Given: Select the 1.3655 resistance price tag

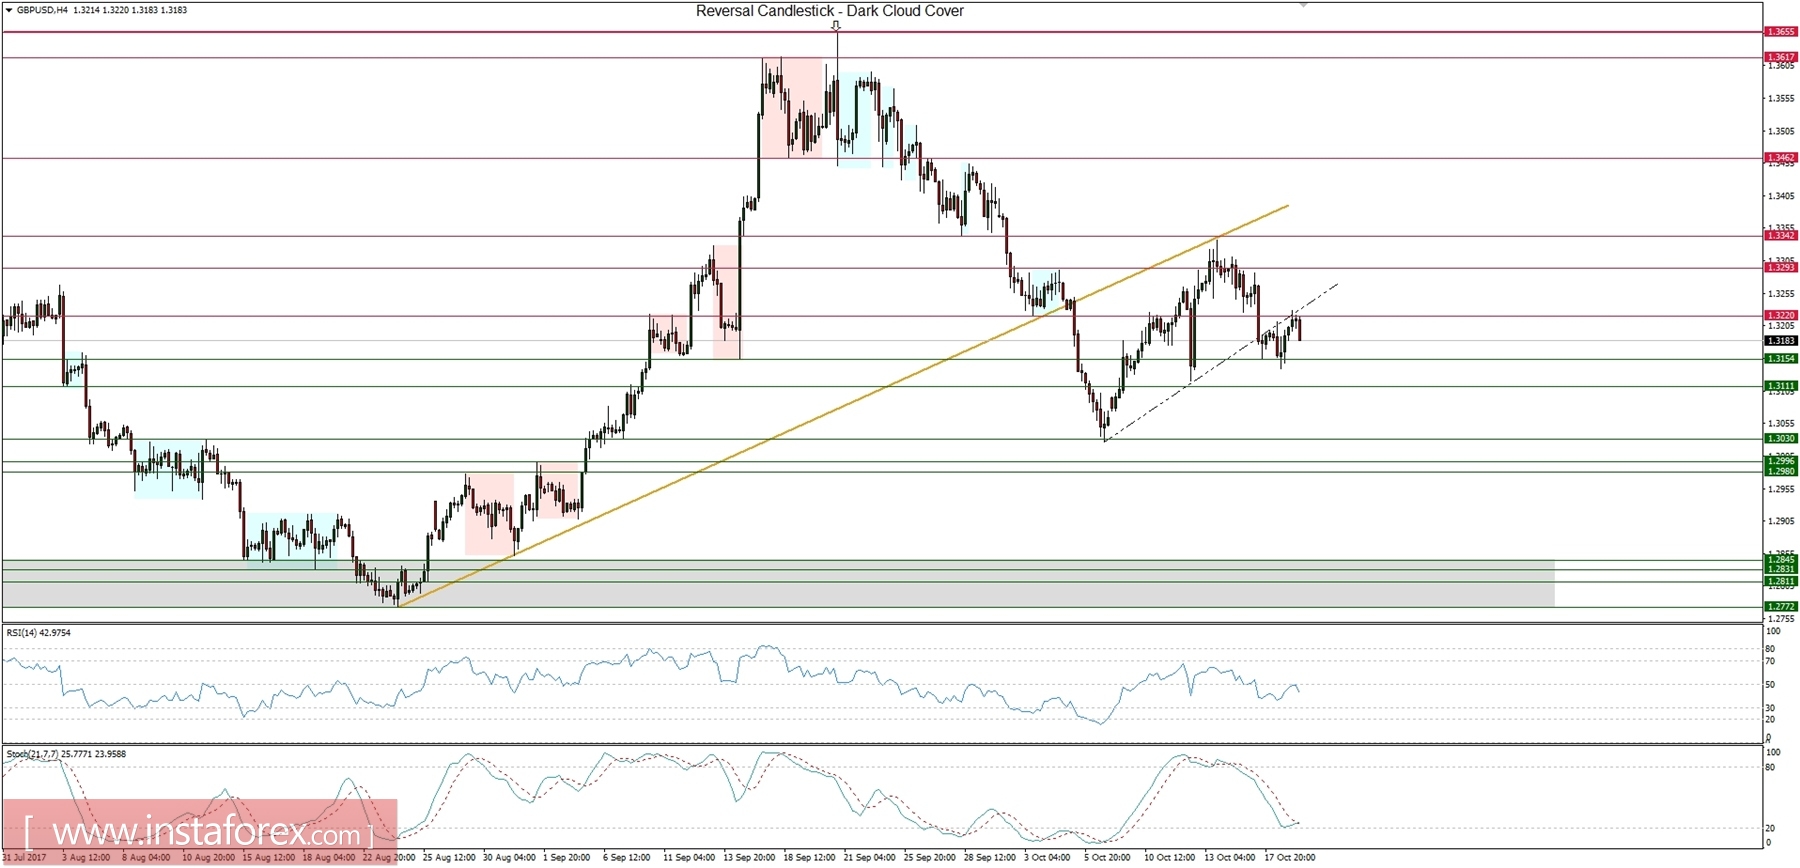Looking at the screenshot, I should click(x=1781, y=32).
